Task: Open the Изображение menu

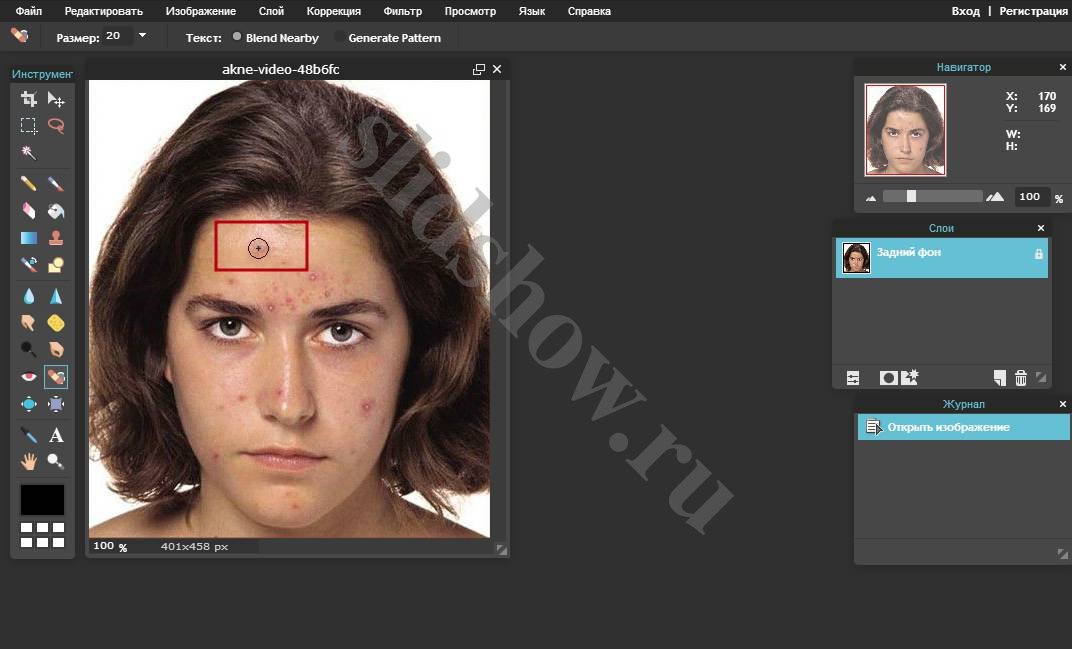Action: point(201,11)
